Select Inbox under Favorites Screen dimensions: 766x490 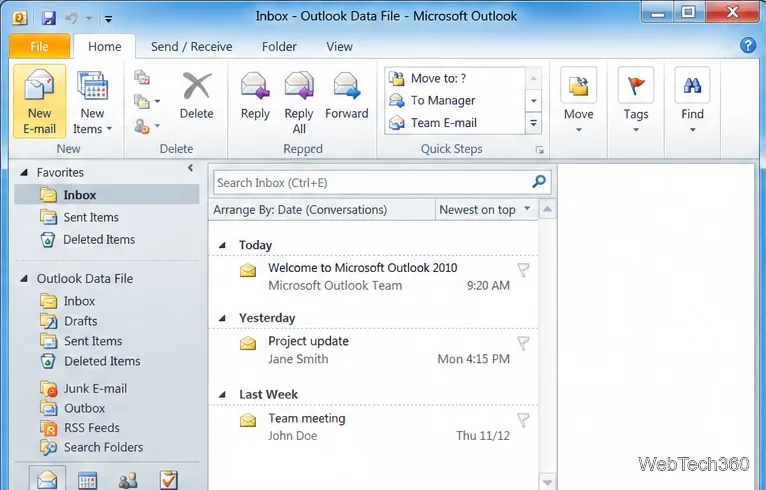pyautogui.click(x=107, y=194)
